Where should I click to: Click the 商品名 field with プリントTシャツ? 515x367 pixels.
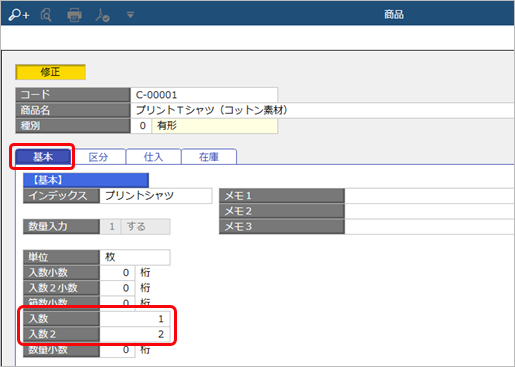[322, 110]
